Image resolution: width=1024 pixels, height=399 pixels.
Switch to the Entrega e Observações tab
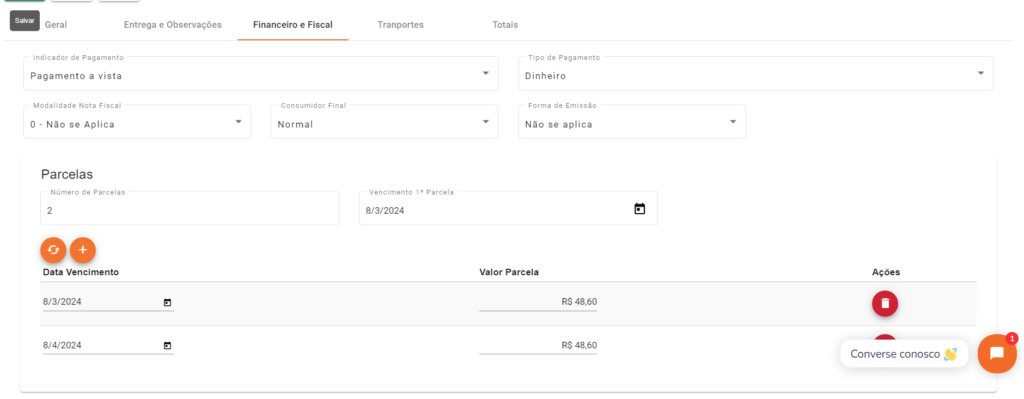click(x=172, y=25)
